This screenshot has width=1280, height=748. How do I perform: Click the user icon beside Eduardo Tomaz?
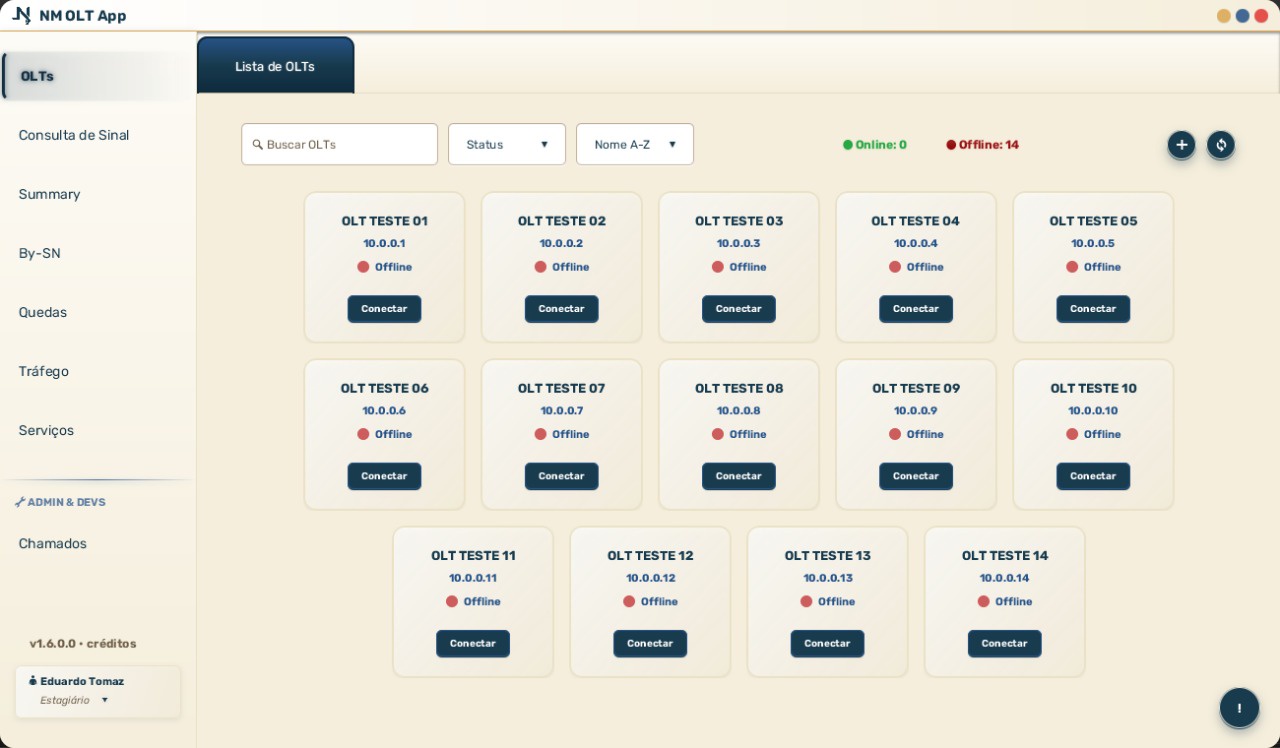pyautogui.click(x=33, y=681)
